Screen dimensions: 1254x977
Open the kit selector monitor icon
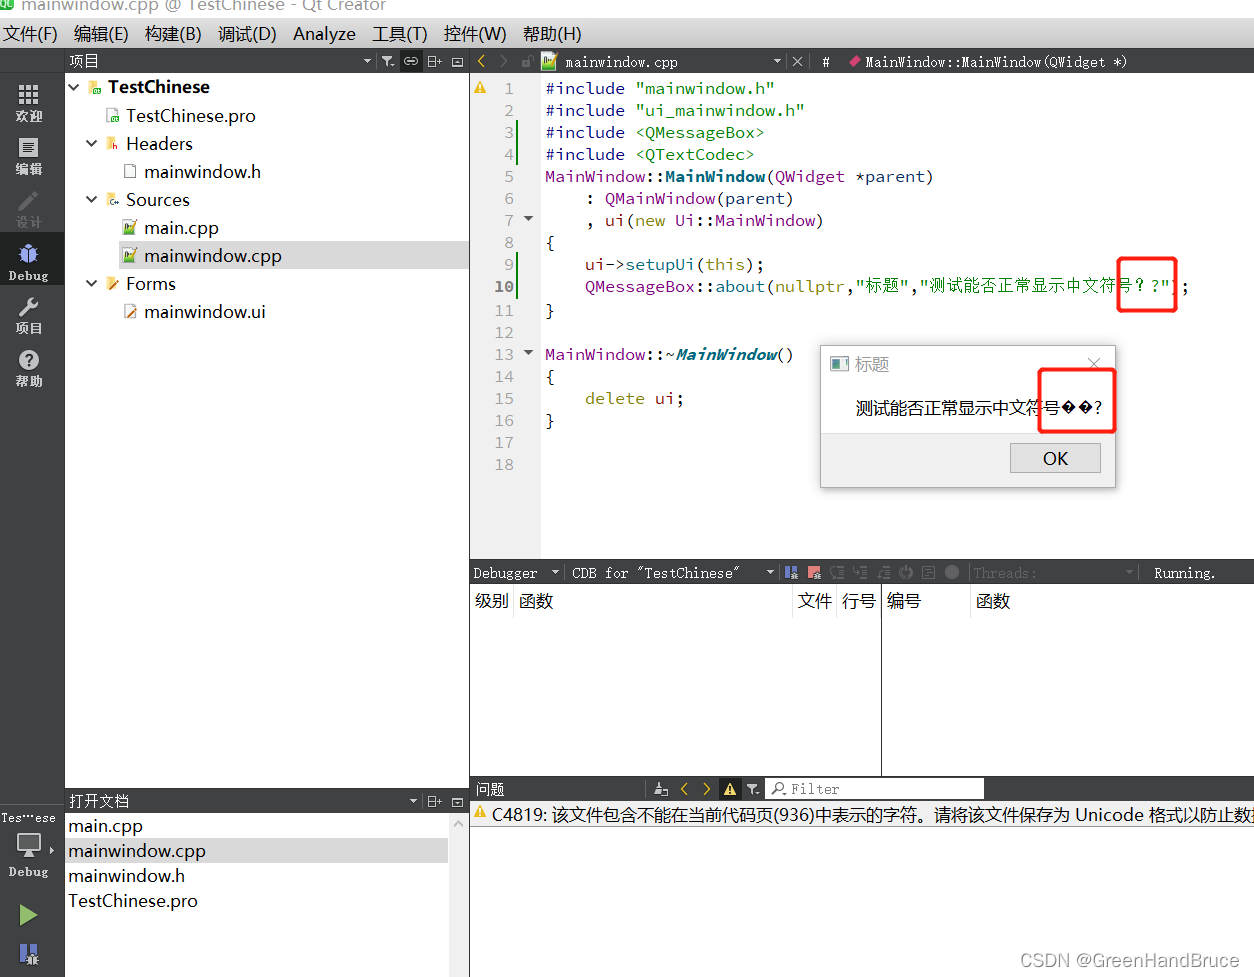29,846
